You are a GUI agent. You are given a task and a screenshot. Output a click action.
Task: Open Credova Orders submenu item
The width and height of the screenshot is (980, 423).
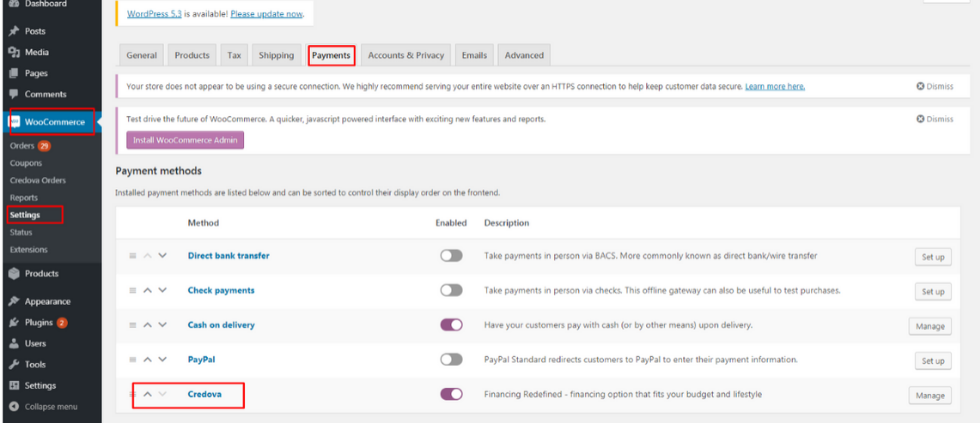(x=38, y=181)
